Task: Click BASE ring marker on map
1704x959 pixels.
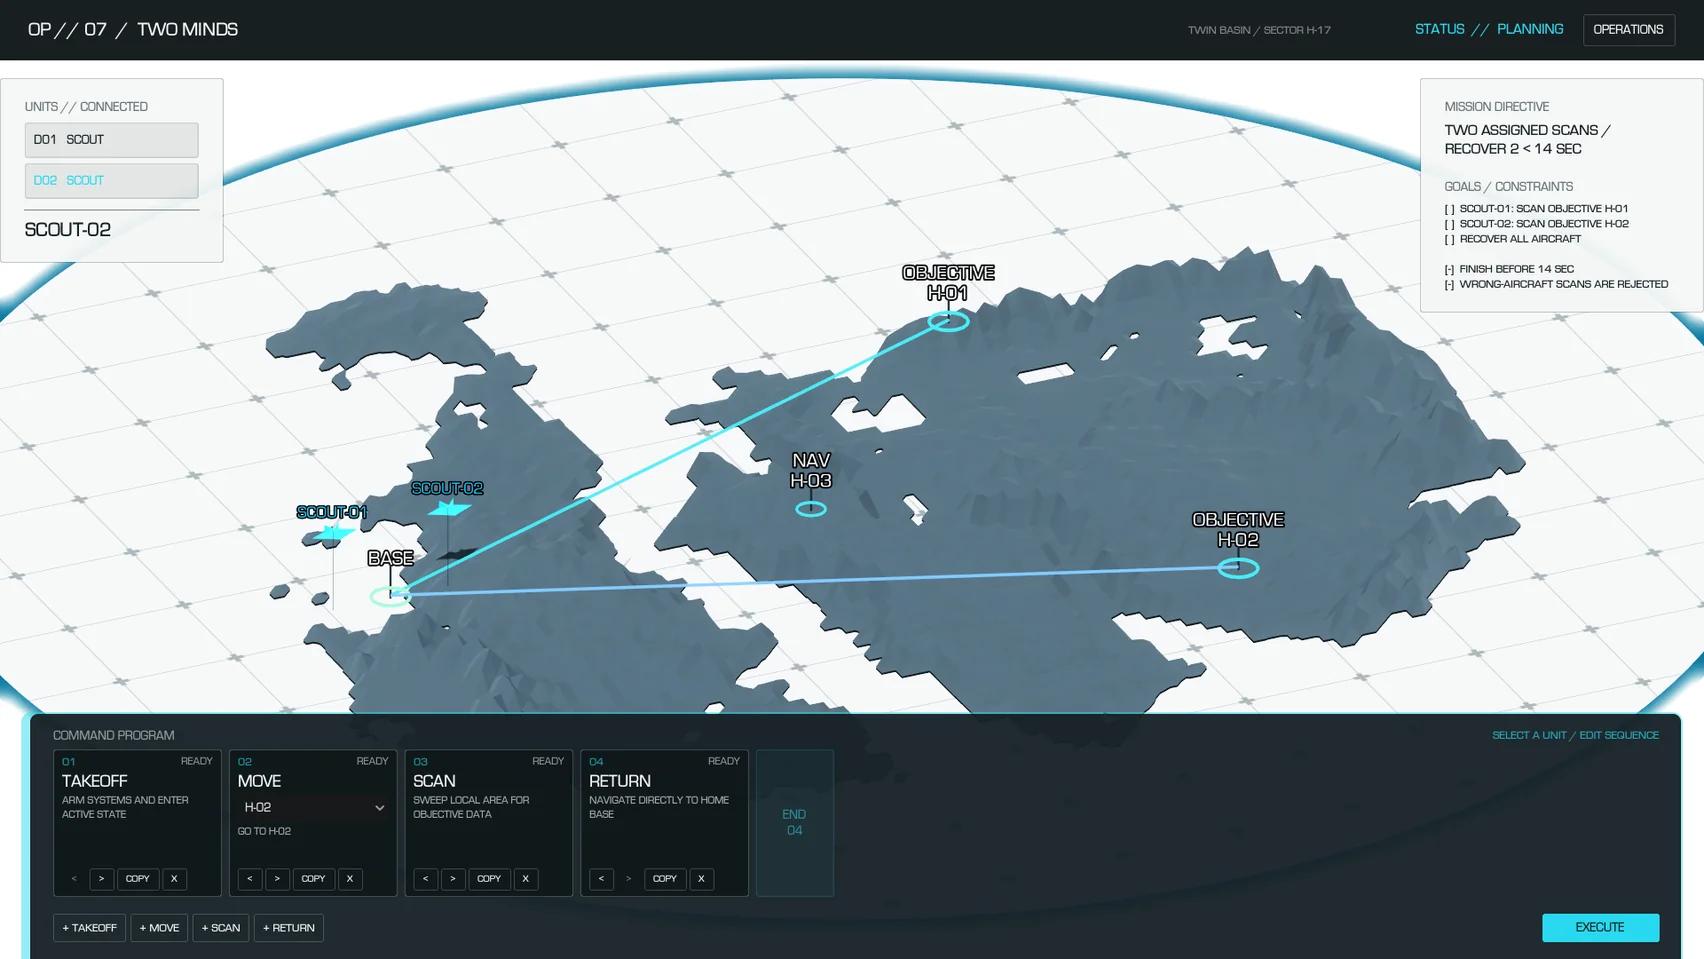Action: pyautogui.click(x=390, y=597)
